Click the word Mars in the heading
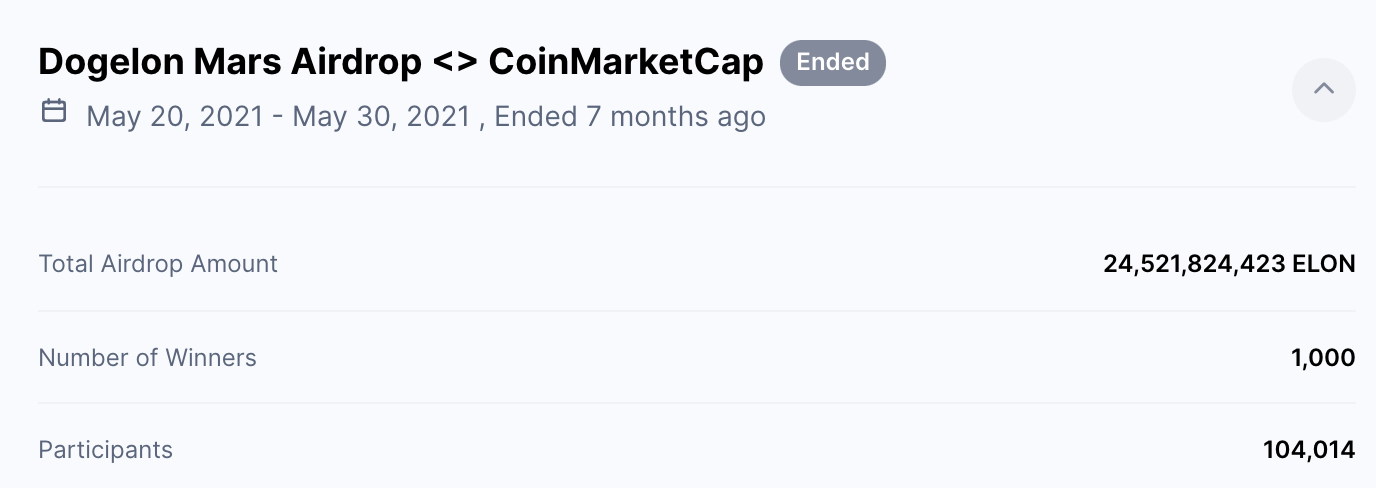The image size is (1376, 488). (237, 63)
